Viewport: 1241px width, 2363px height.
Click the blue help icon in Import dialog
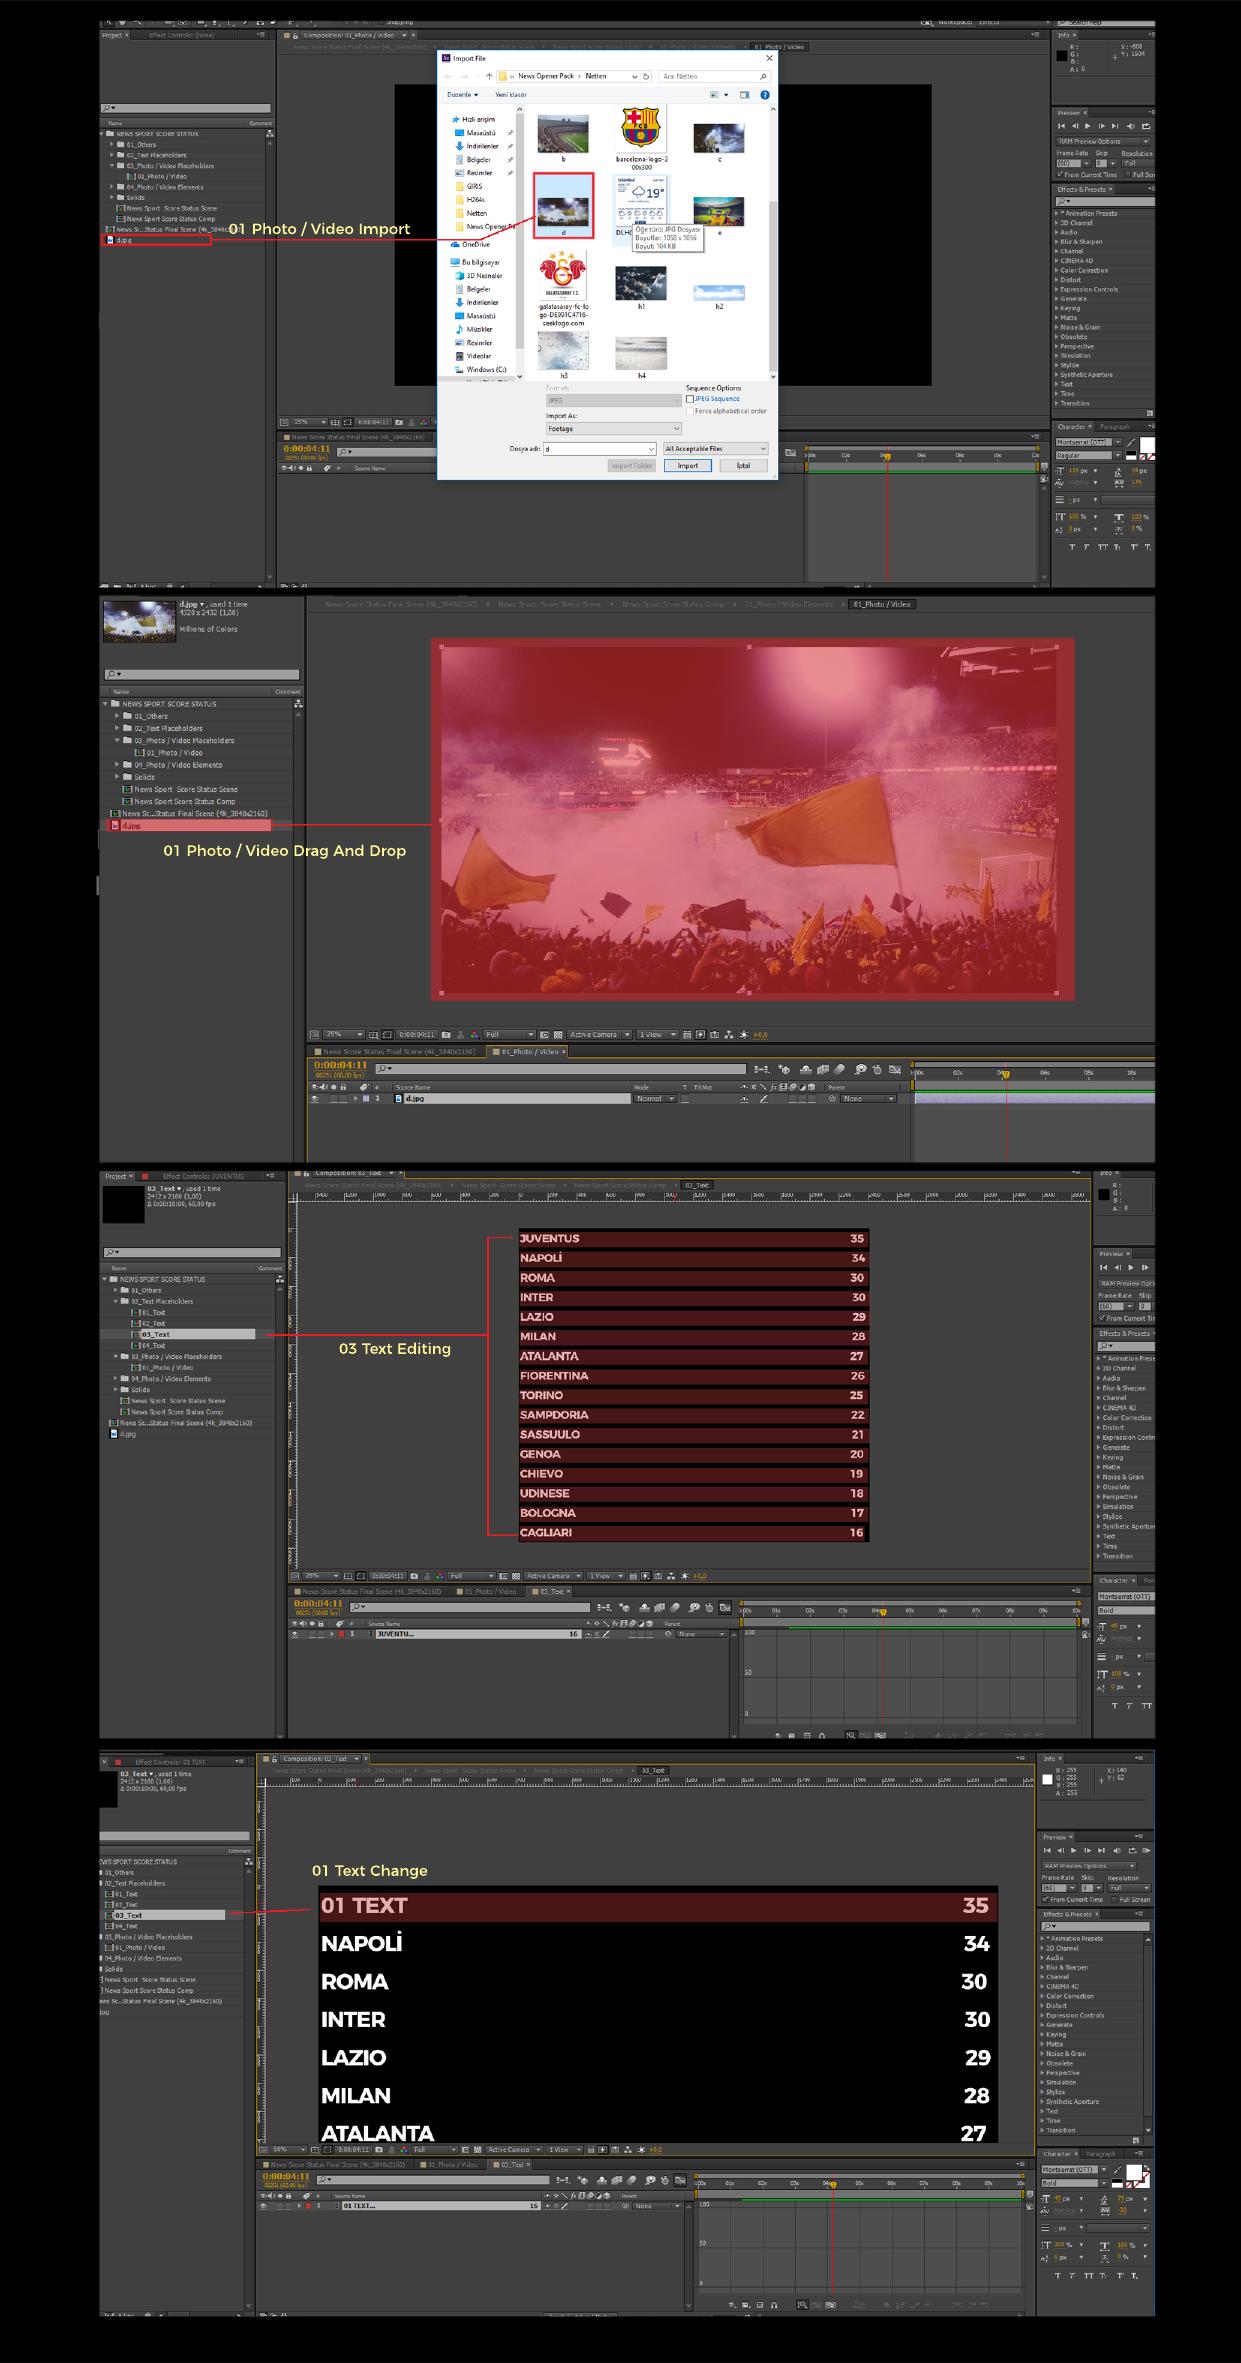pyautogui.click(x=765, y=95)
